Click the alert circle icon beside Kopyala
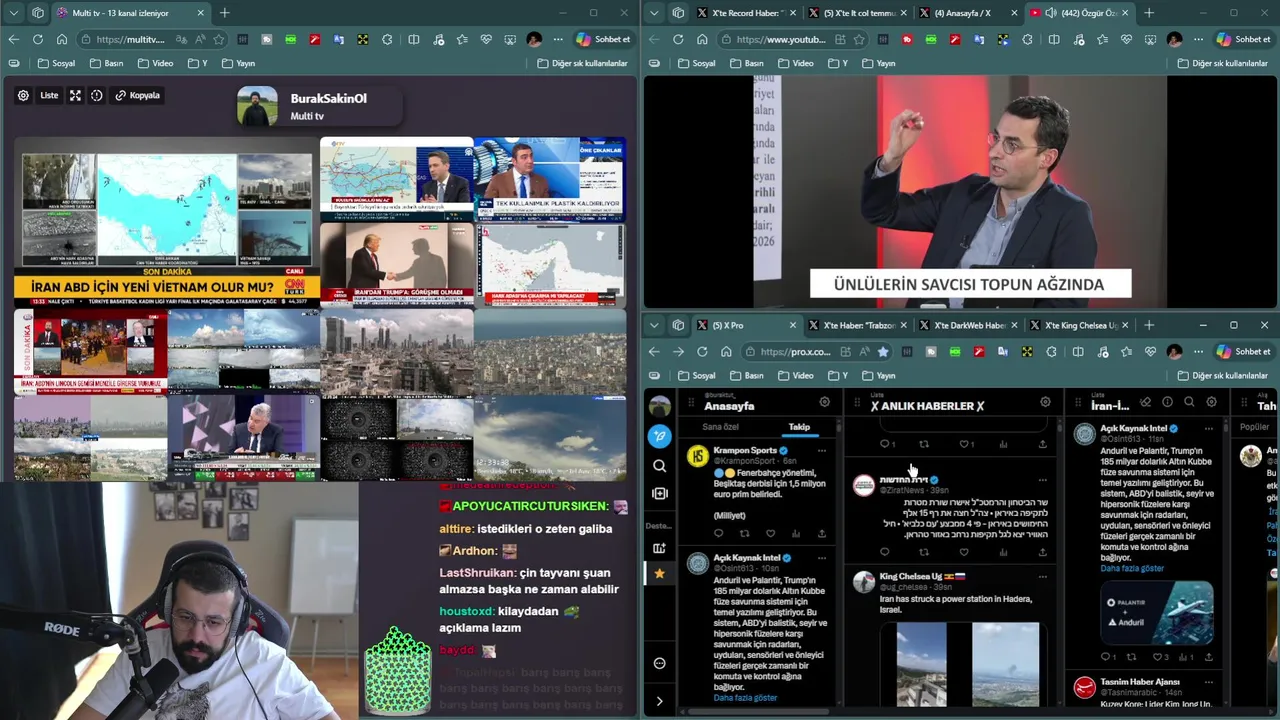 click(97, 96)
